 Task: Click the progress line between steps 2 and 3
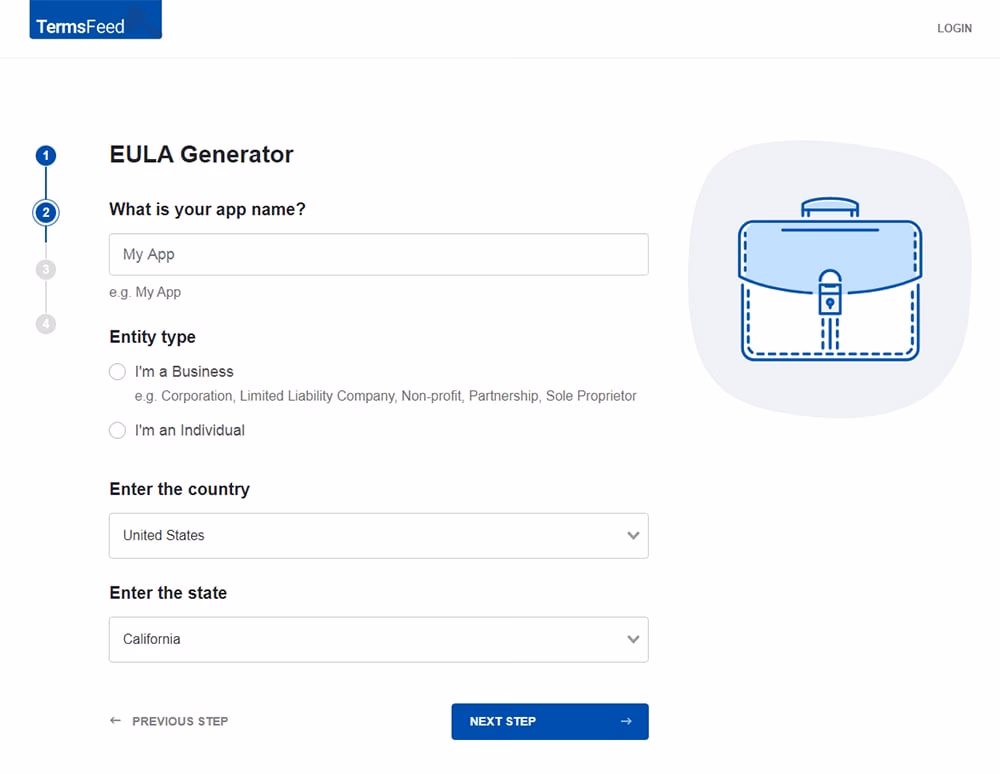pyautogui.click(x=46, y=240)
